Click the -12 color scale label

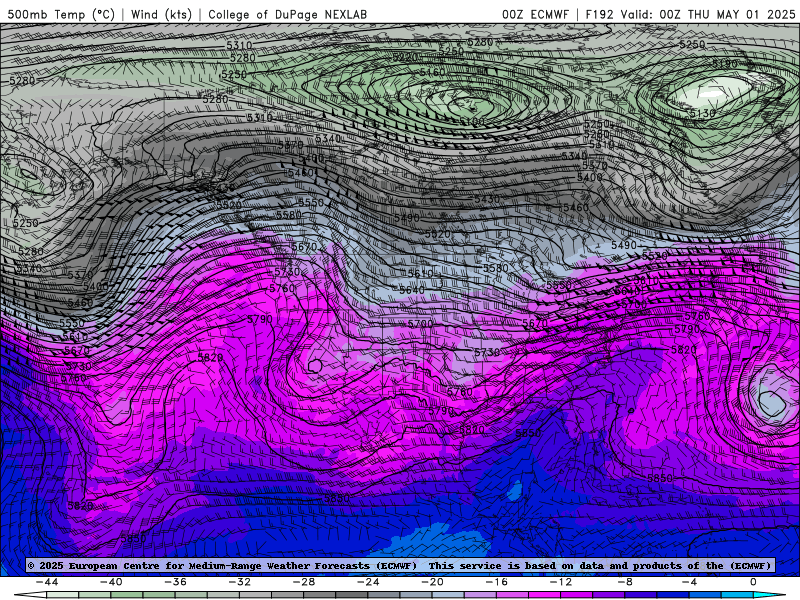pos(561,582)
